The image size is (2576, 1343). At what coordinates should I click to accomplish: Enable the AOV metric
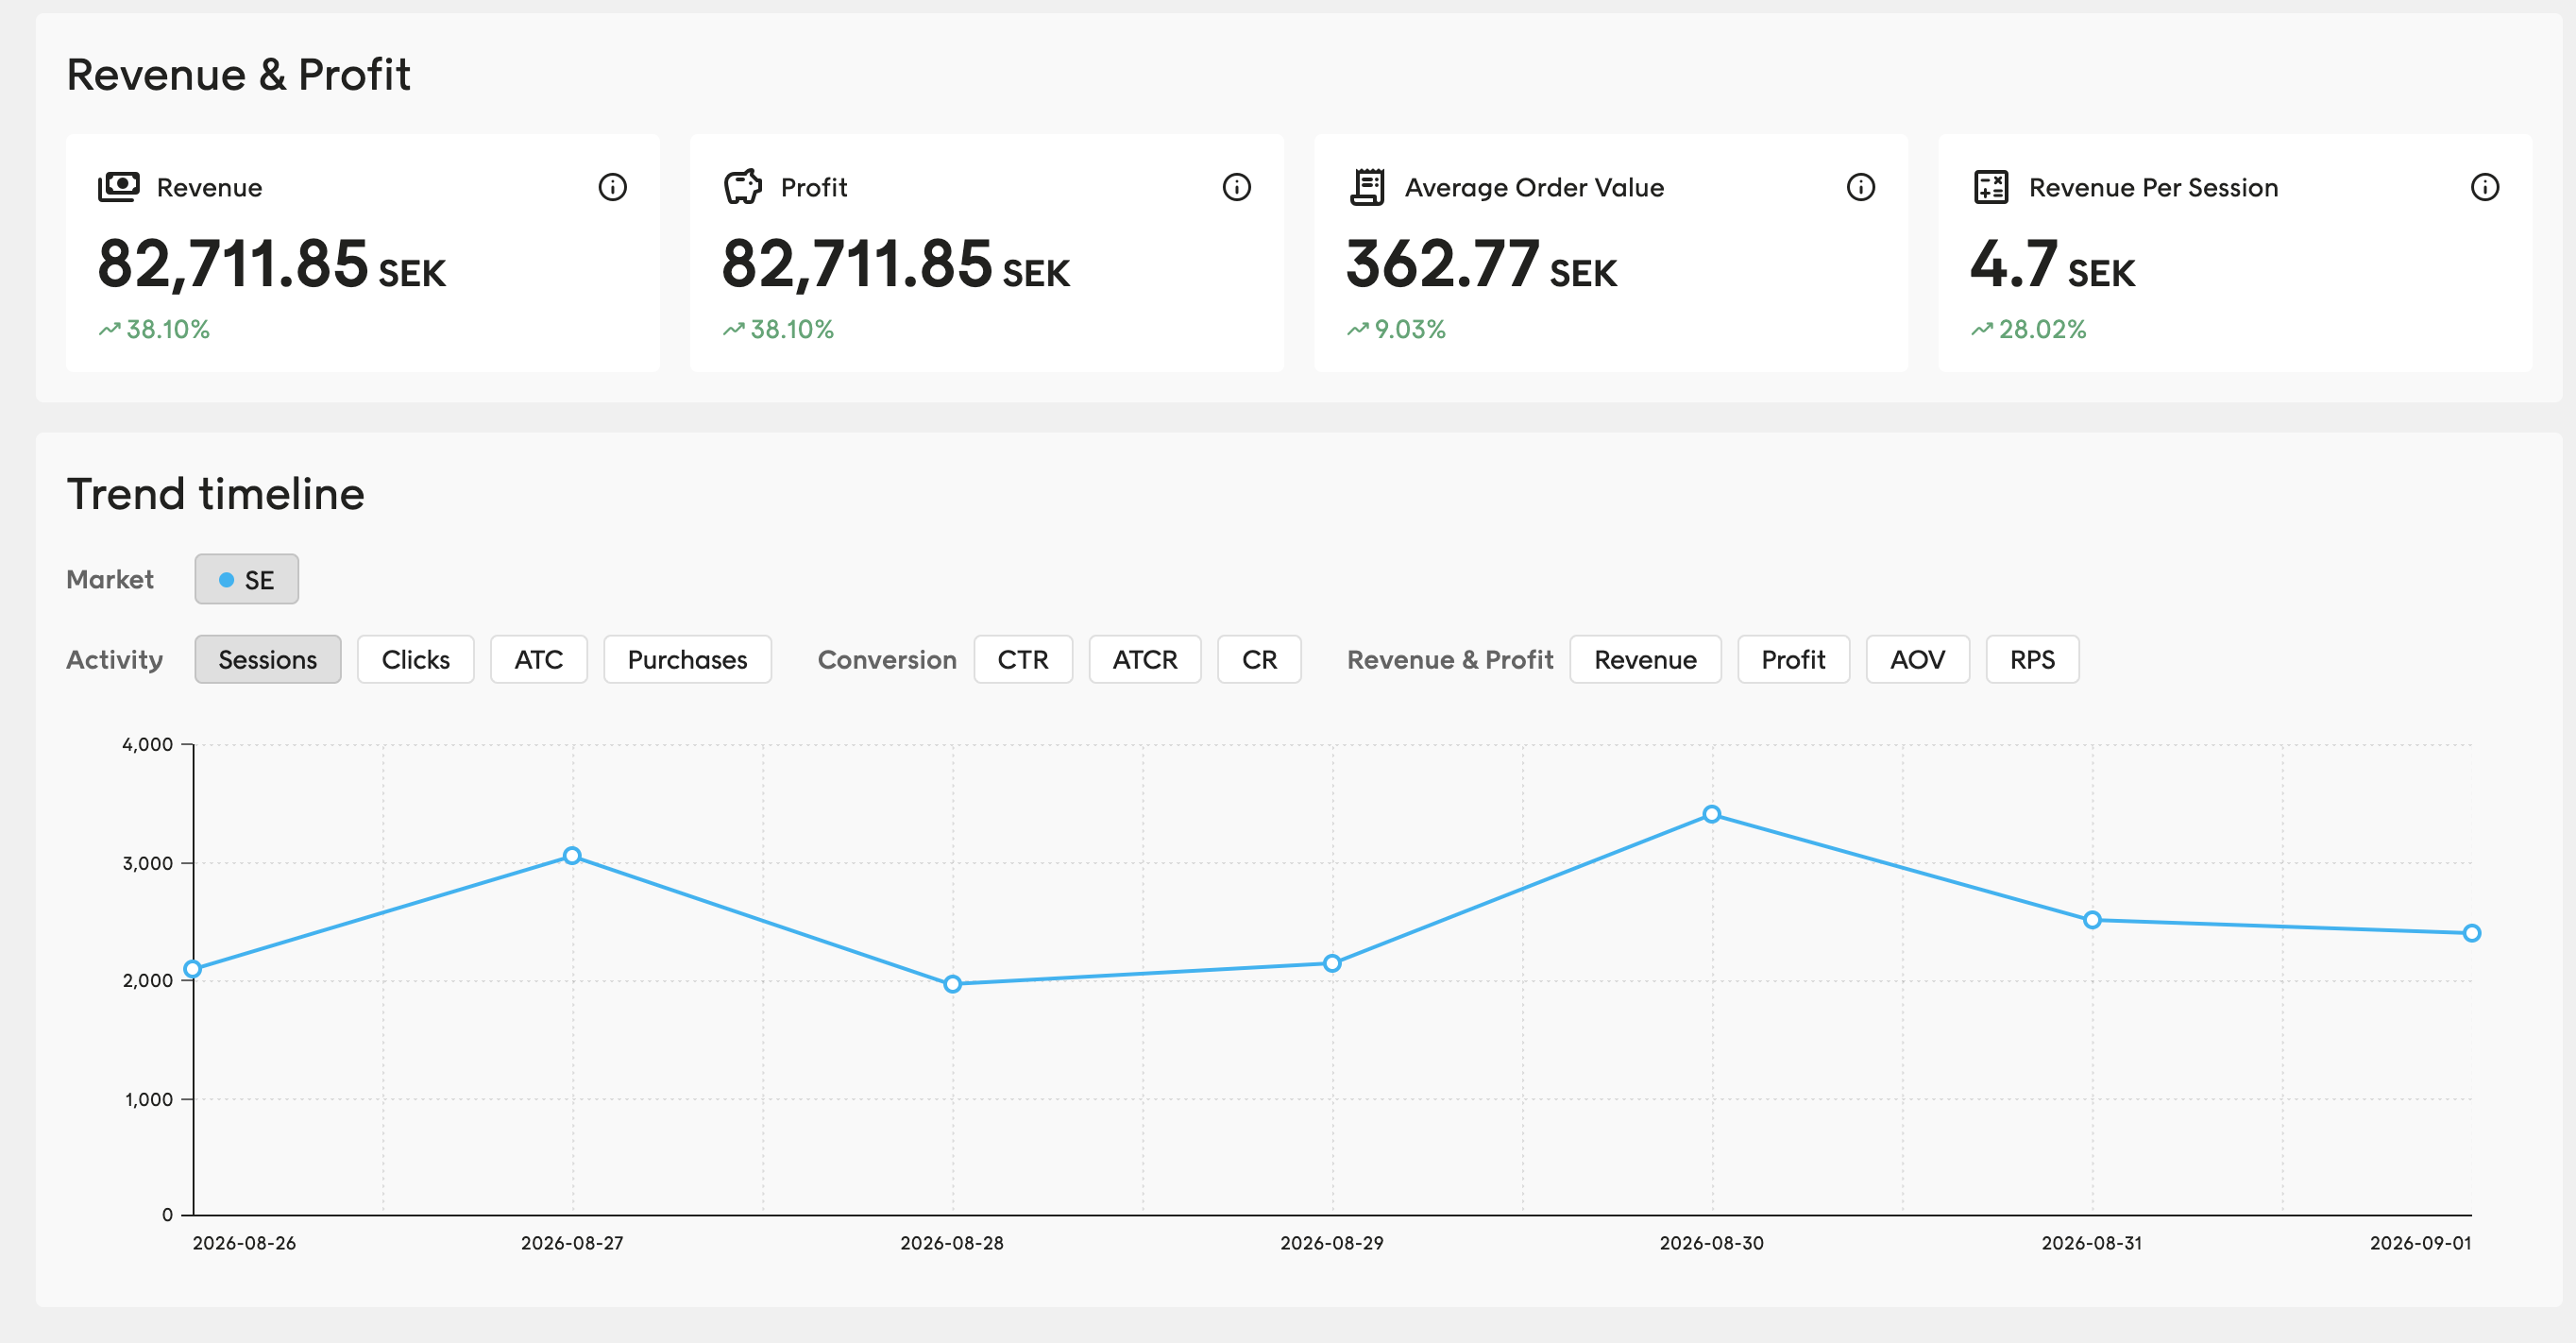(1917, 659)
